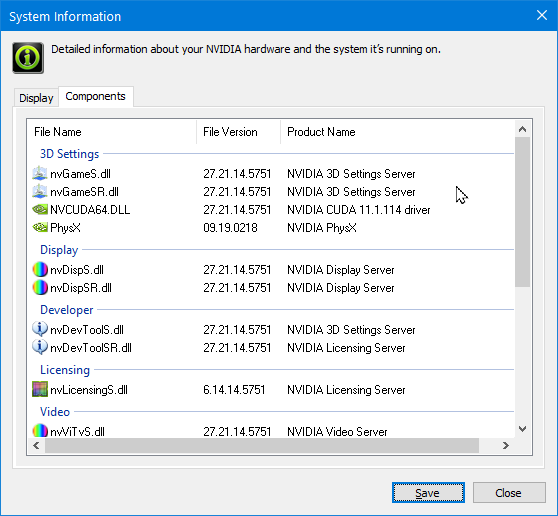Select the nvViTvS.dll file name
Image resolution: width=558 pixels, height=516 pixels.
(x=77, y=432)
